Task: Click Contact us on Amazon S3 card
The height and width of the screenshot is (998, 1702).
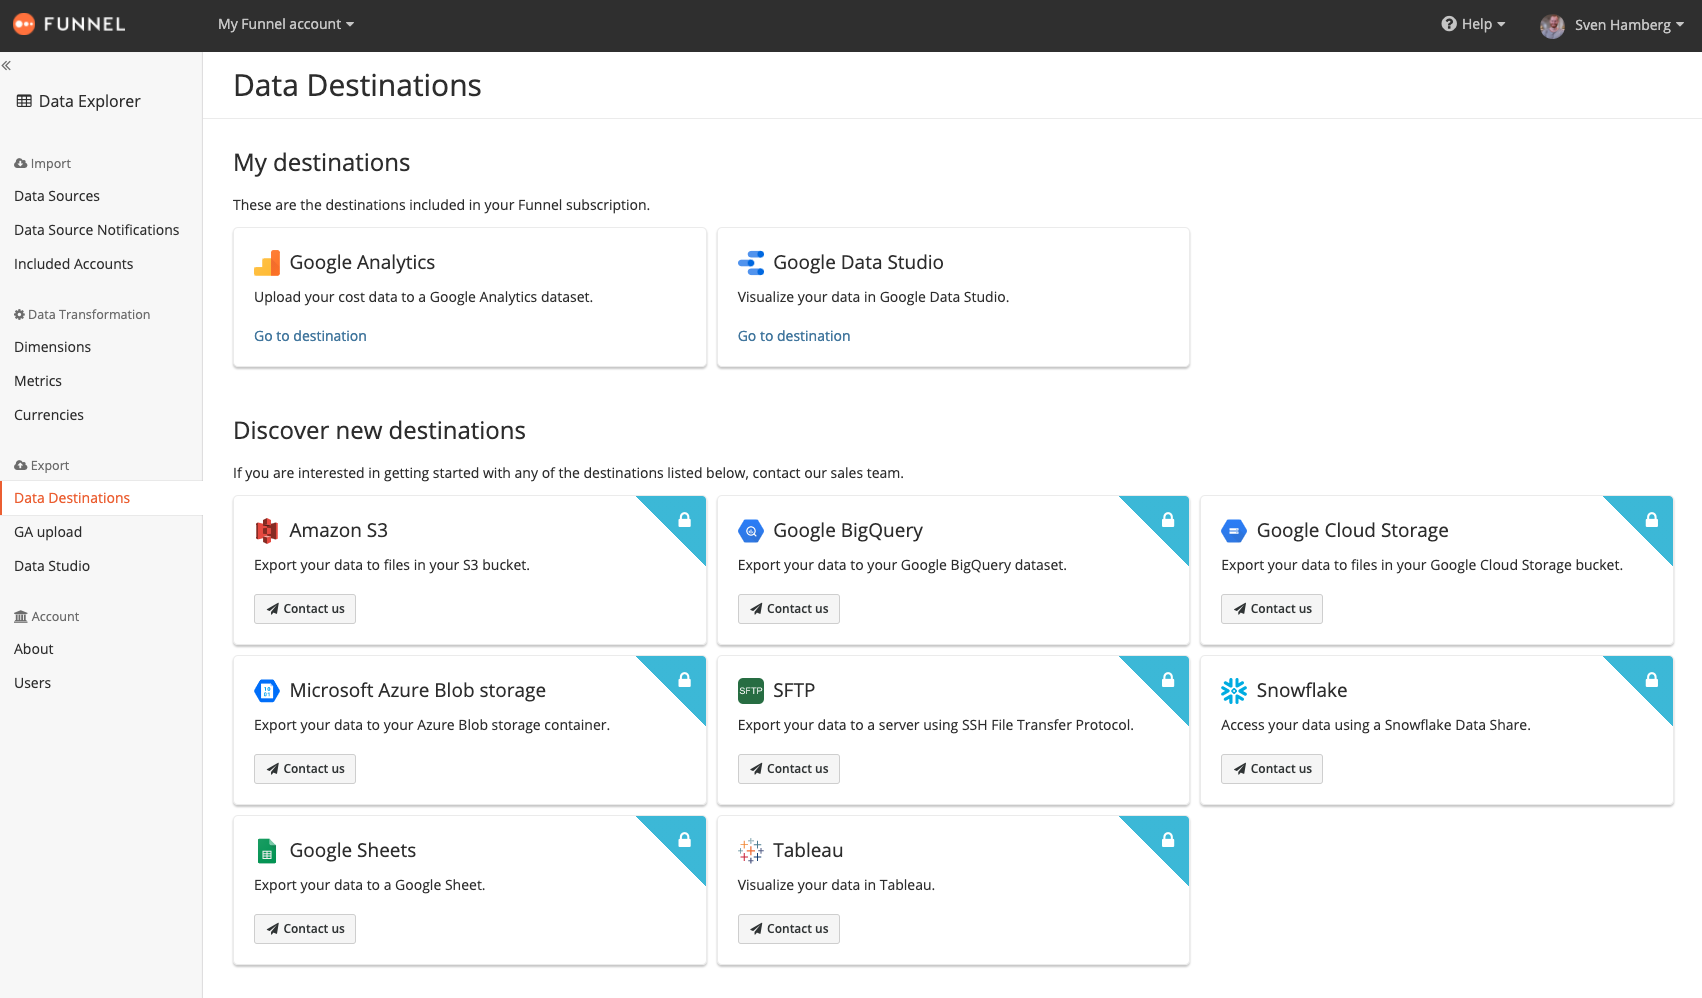Action: click(305, 609)
